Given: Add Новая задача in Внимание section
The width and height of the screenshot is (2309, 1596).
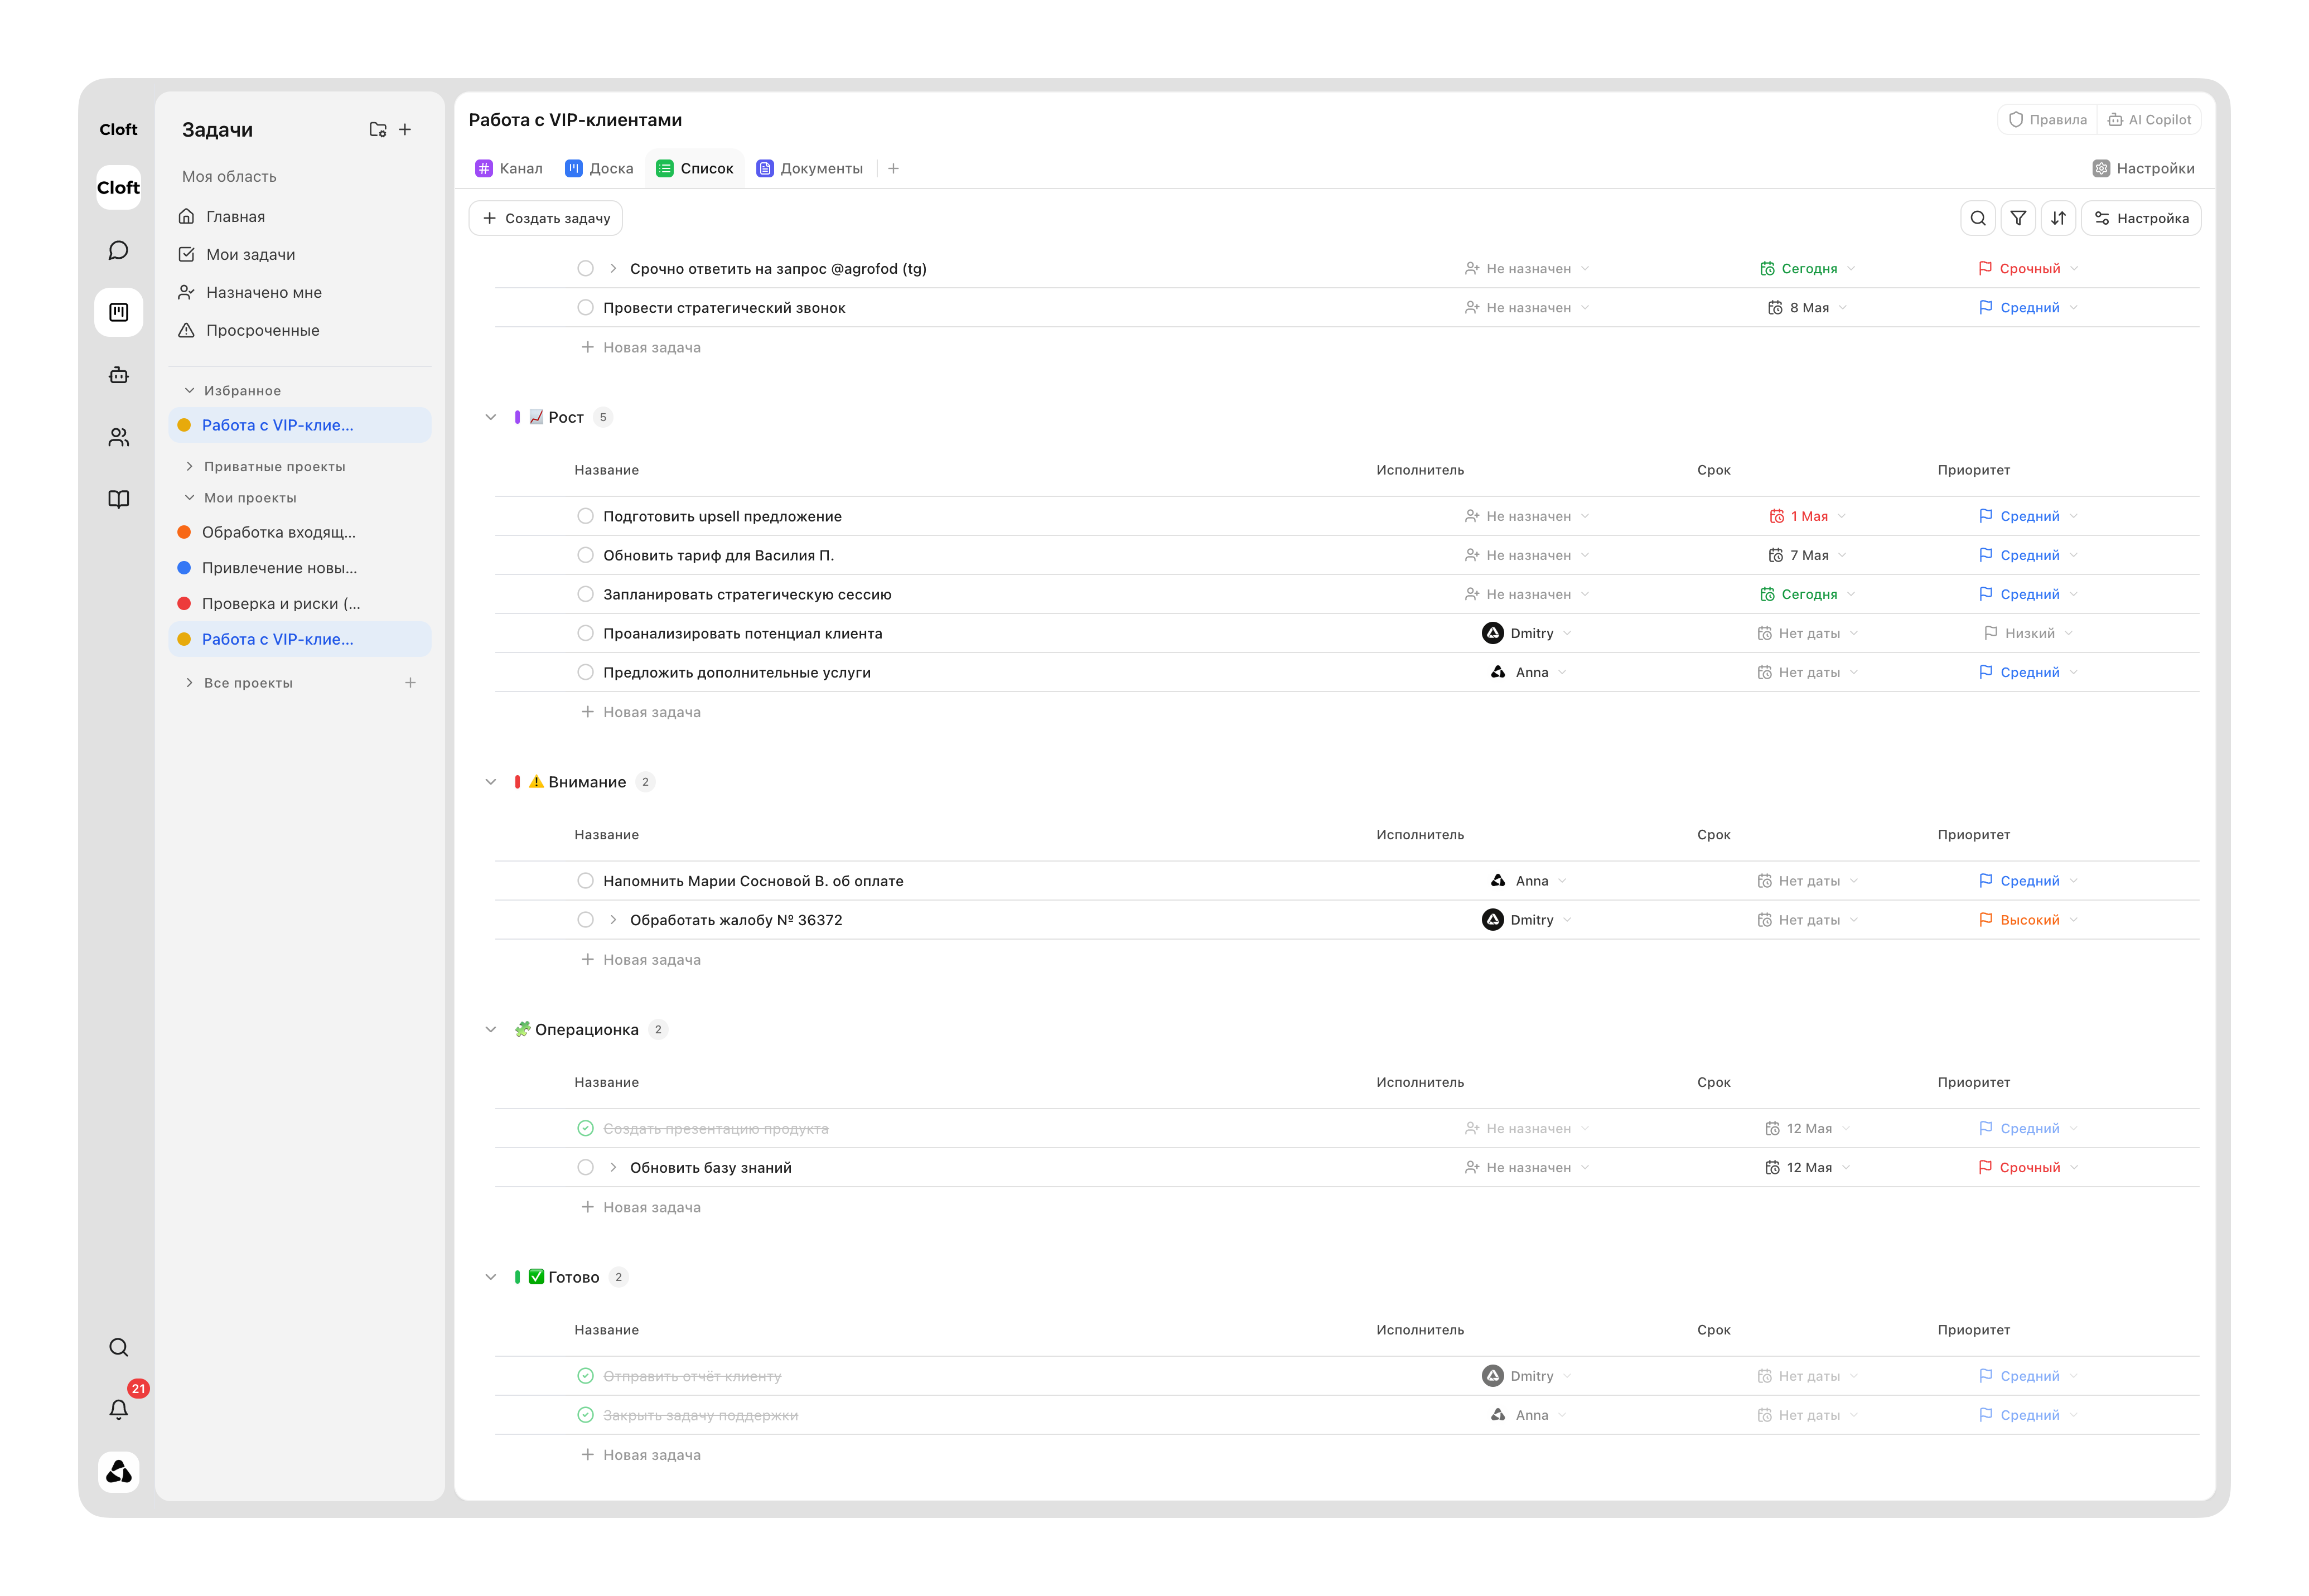Looking at the screenshot, I should (641, 959).
